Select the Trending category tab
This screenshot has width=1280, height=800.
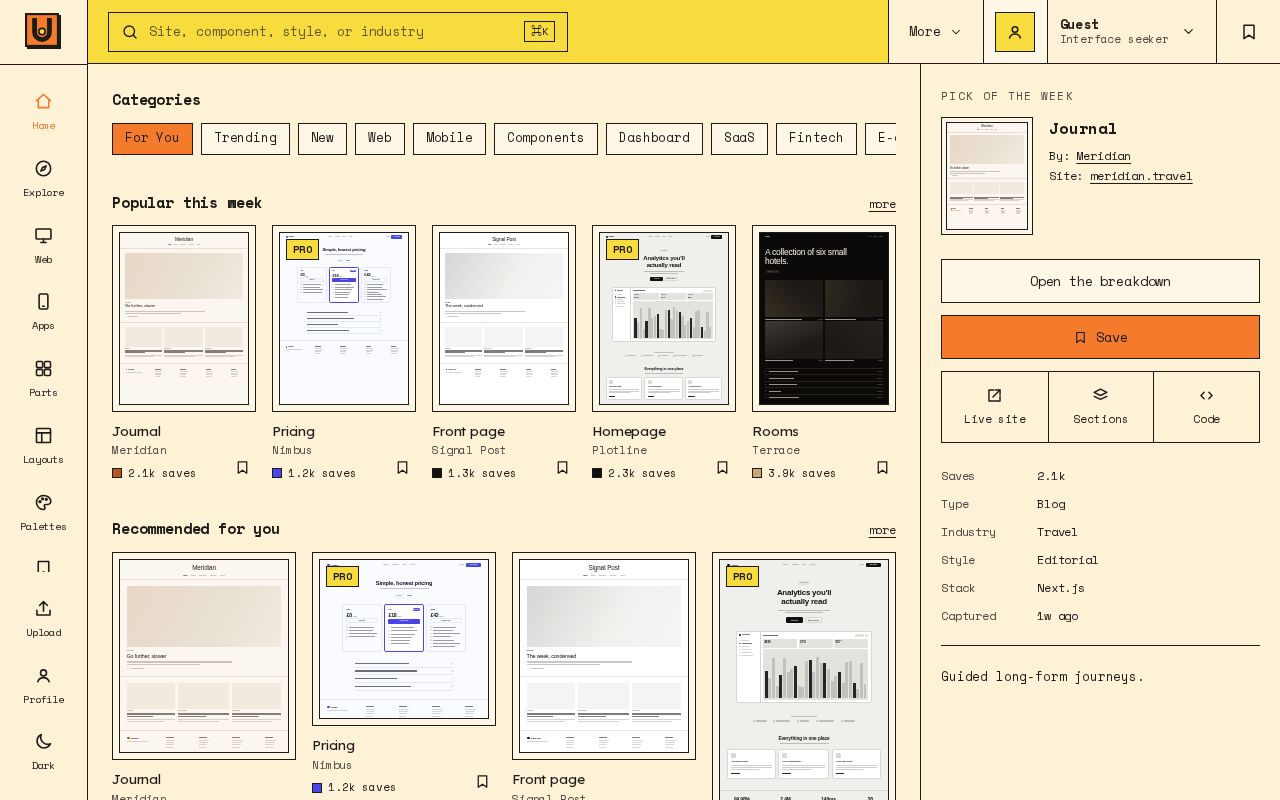pos(245,139)
